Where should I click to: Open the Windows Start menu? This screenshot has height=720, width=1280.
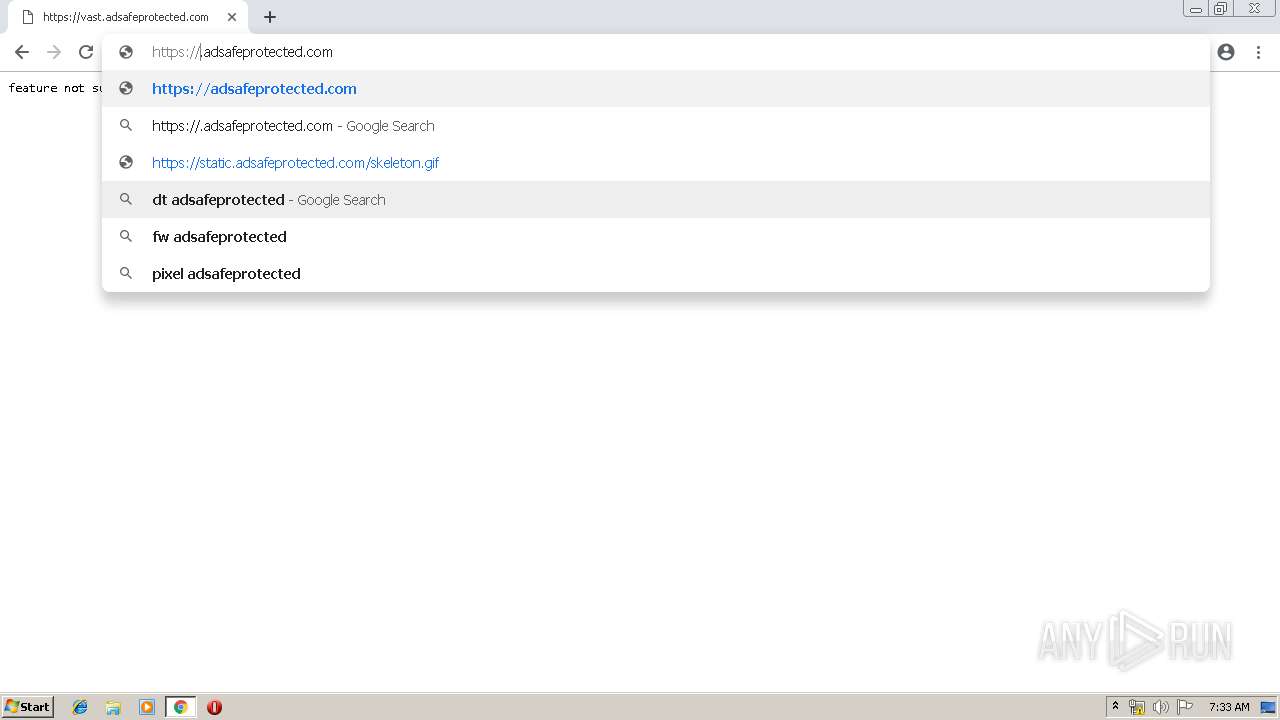pos(27,707)
